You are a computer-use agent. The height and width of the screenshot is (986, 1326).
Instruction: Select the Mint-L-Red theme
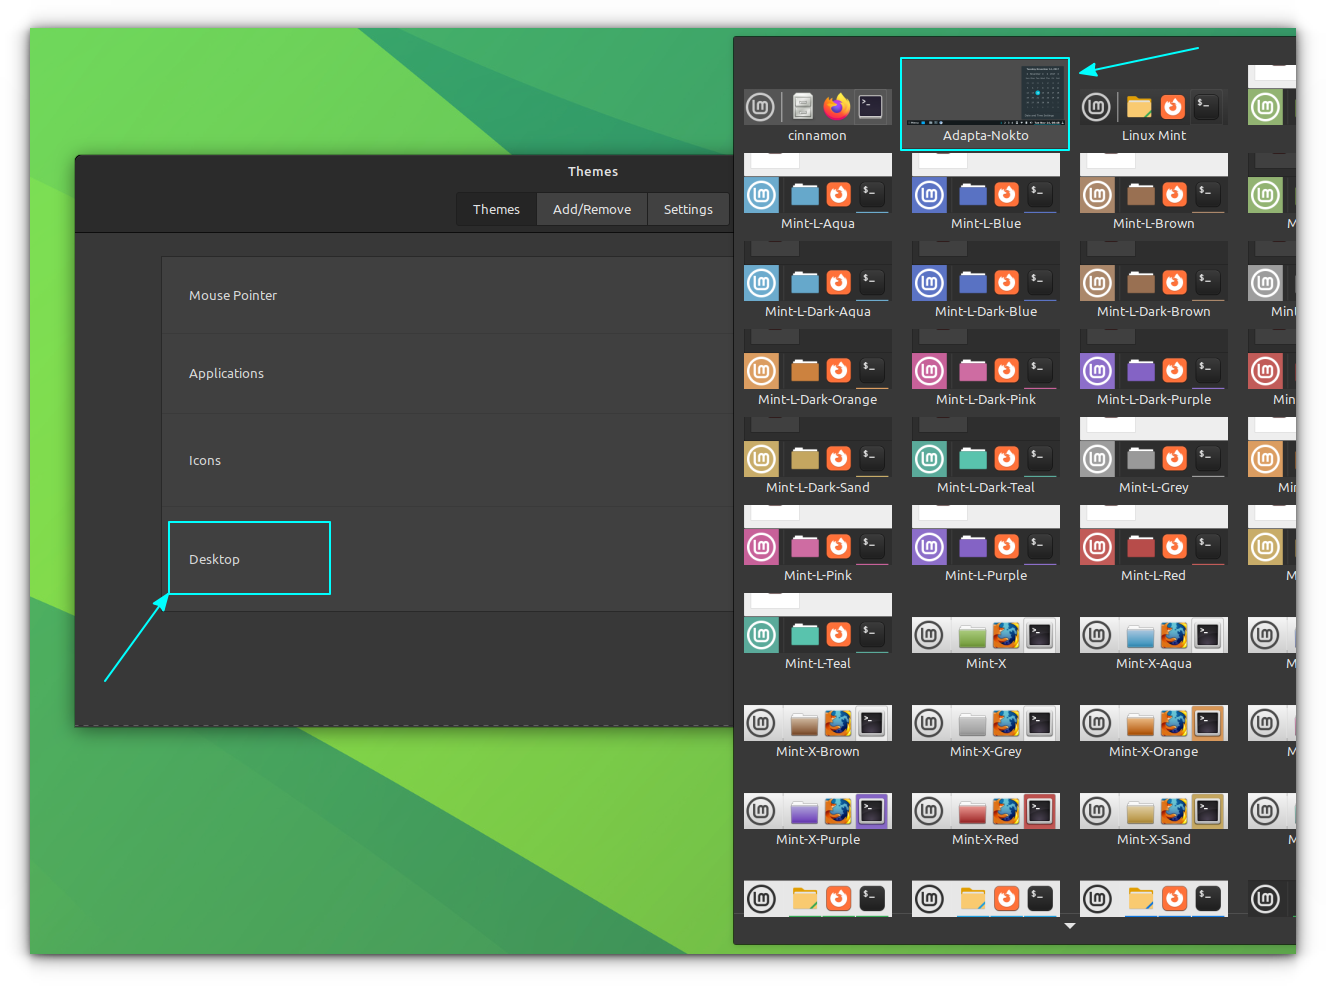coord(1153,545)
